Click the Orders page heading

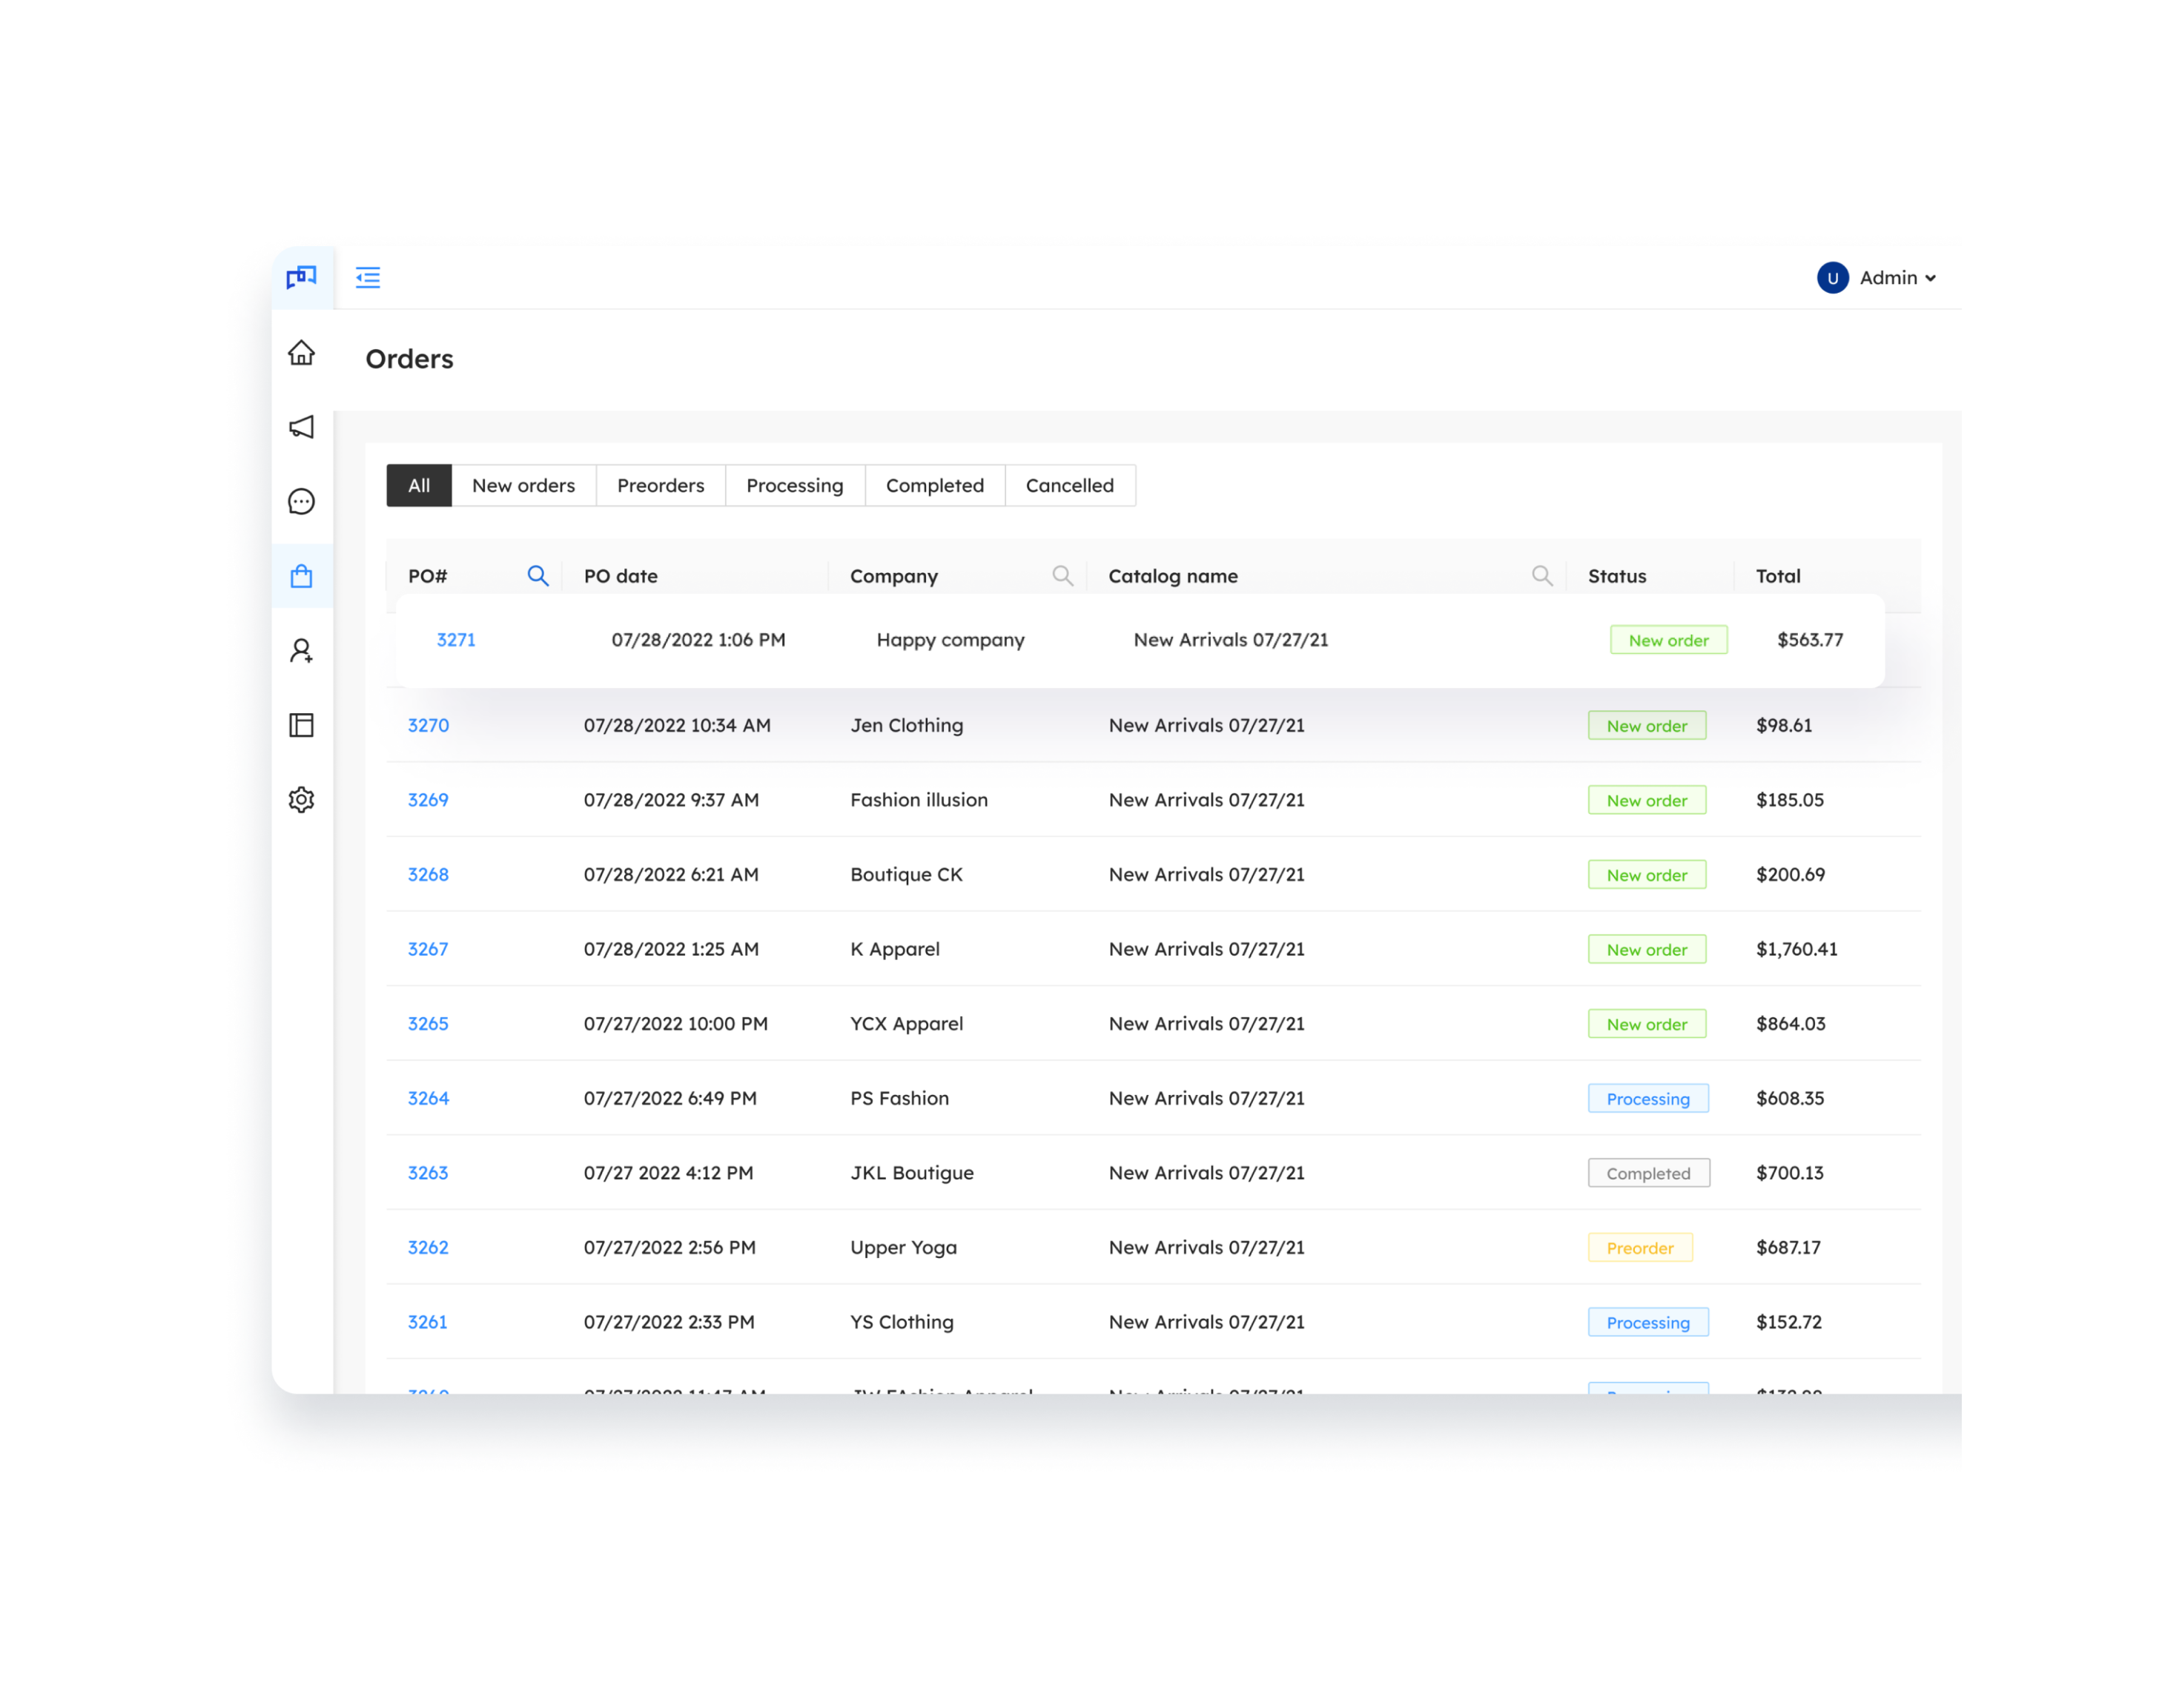[x=409, y=359]
